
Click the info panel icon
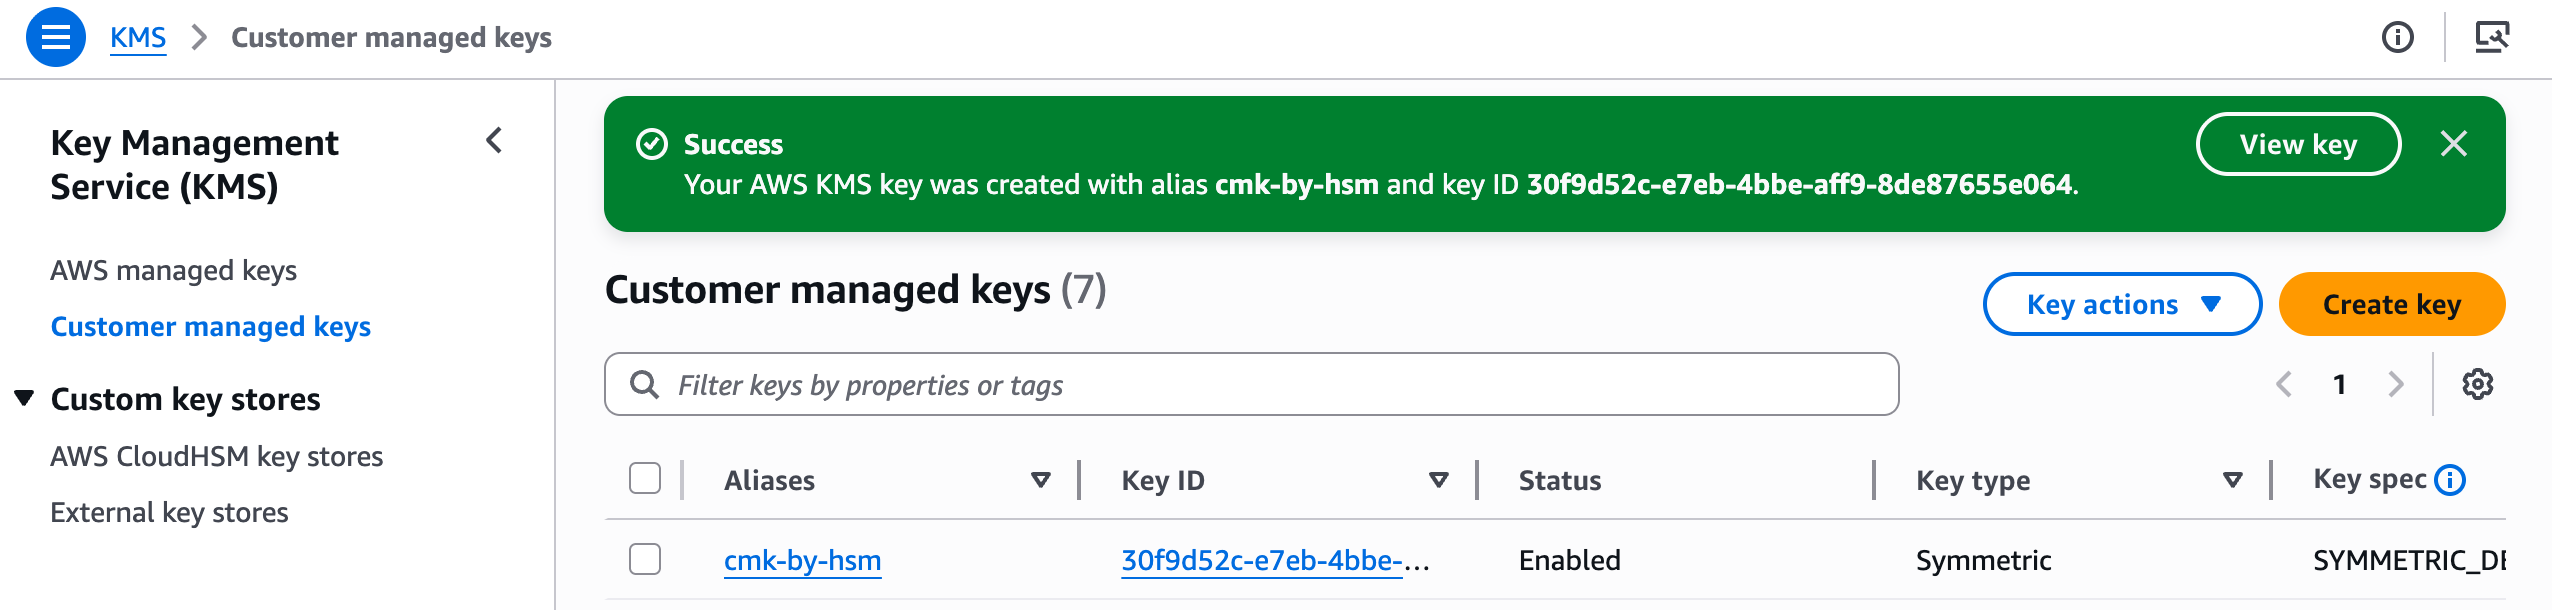pos(2397,37)
